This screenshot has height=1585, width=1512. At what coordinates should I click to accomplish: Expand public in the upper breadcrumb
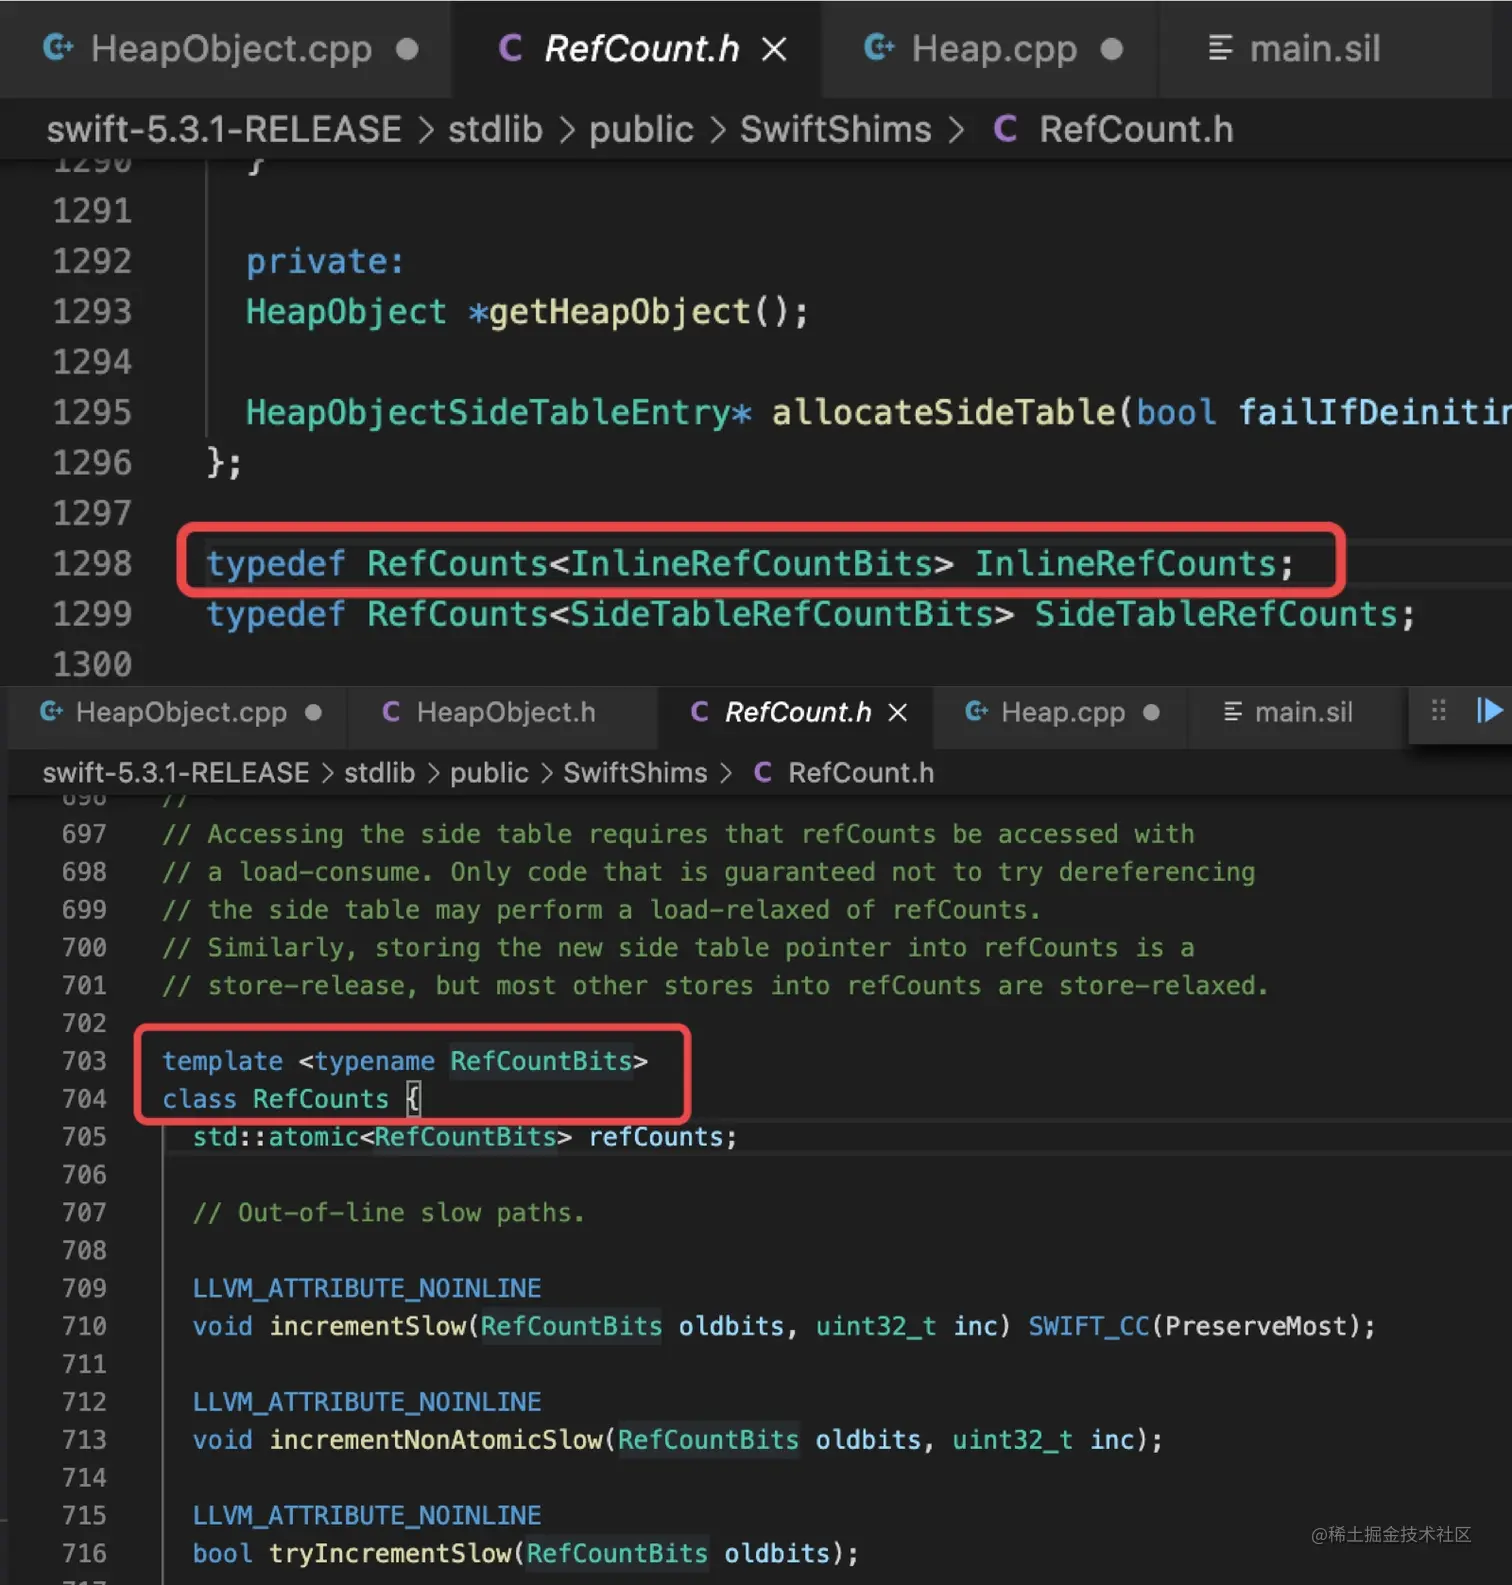641,129
